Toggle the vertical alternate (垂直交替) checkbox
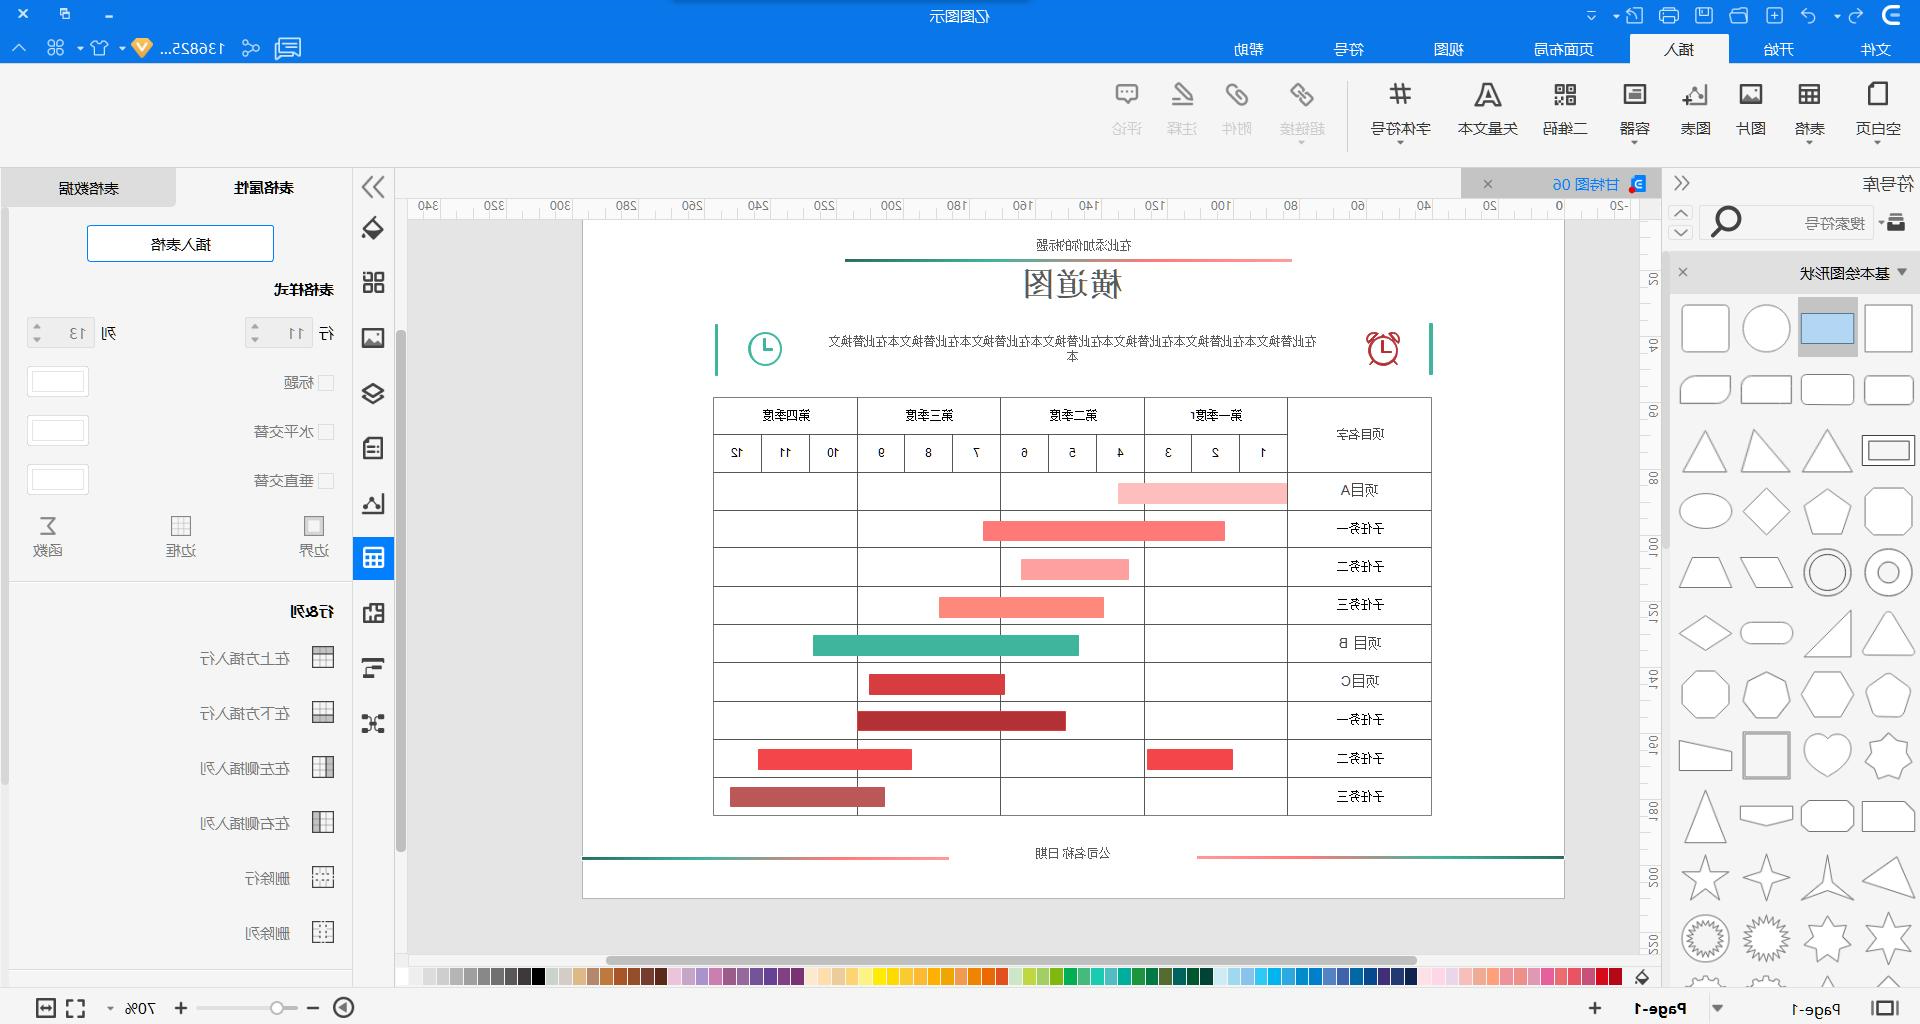The image size is (1920, 1024). pyautogui.click(x=326, y=481)
